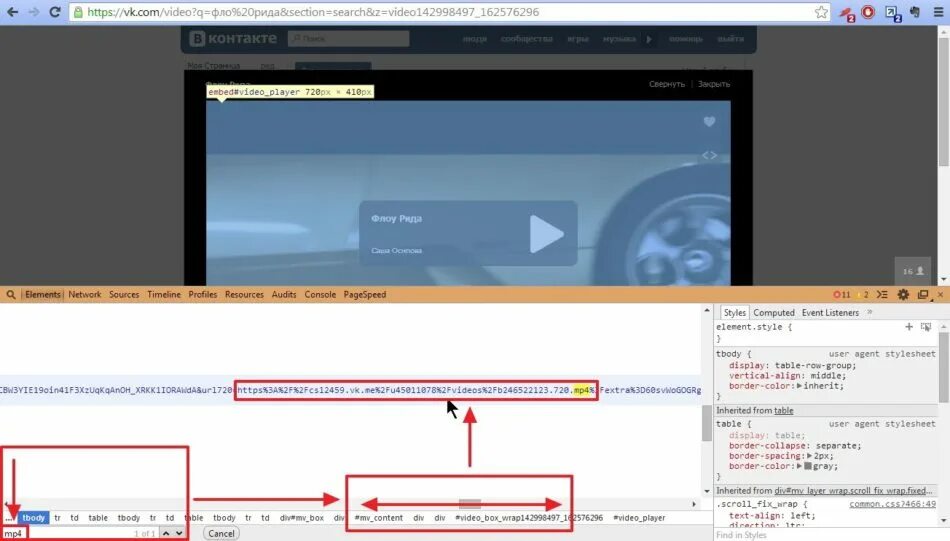The image size is (950, 541).
Task: Open the Profiles panel tab
Action: (202, 294)
